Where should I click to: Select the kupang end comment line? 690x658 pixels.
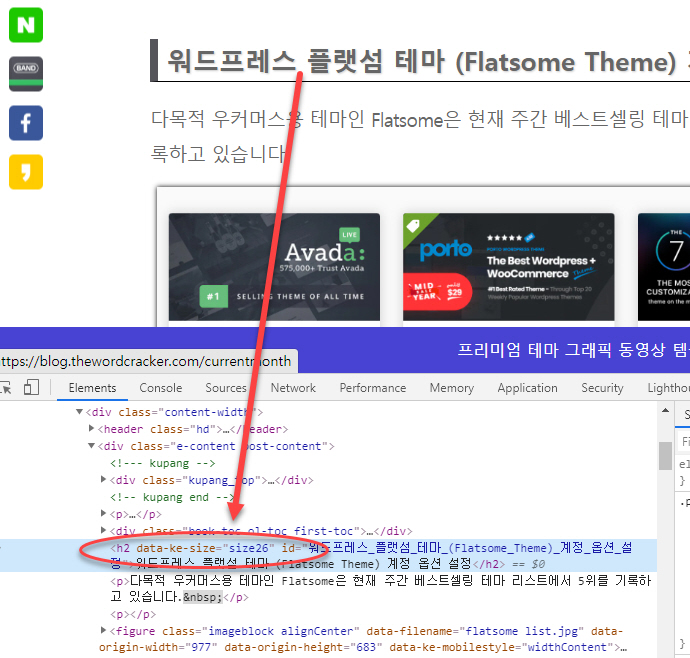coord(172,497)
